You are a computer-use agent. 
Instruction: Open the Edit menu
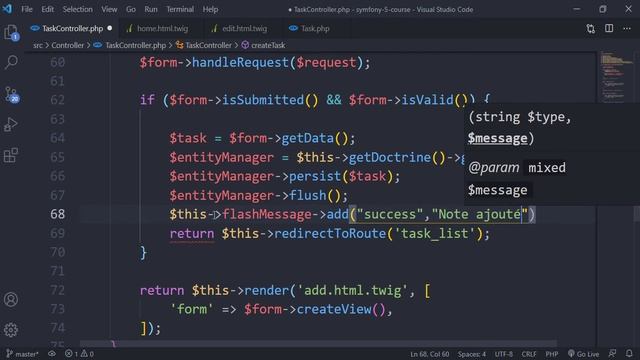(x=47, y=9)
